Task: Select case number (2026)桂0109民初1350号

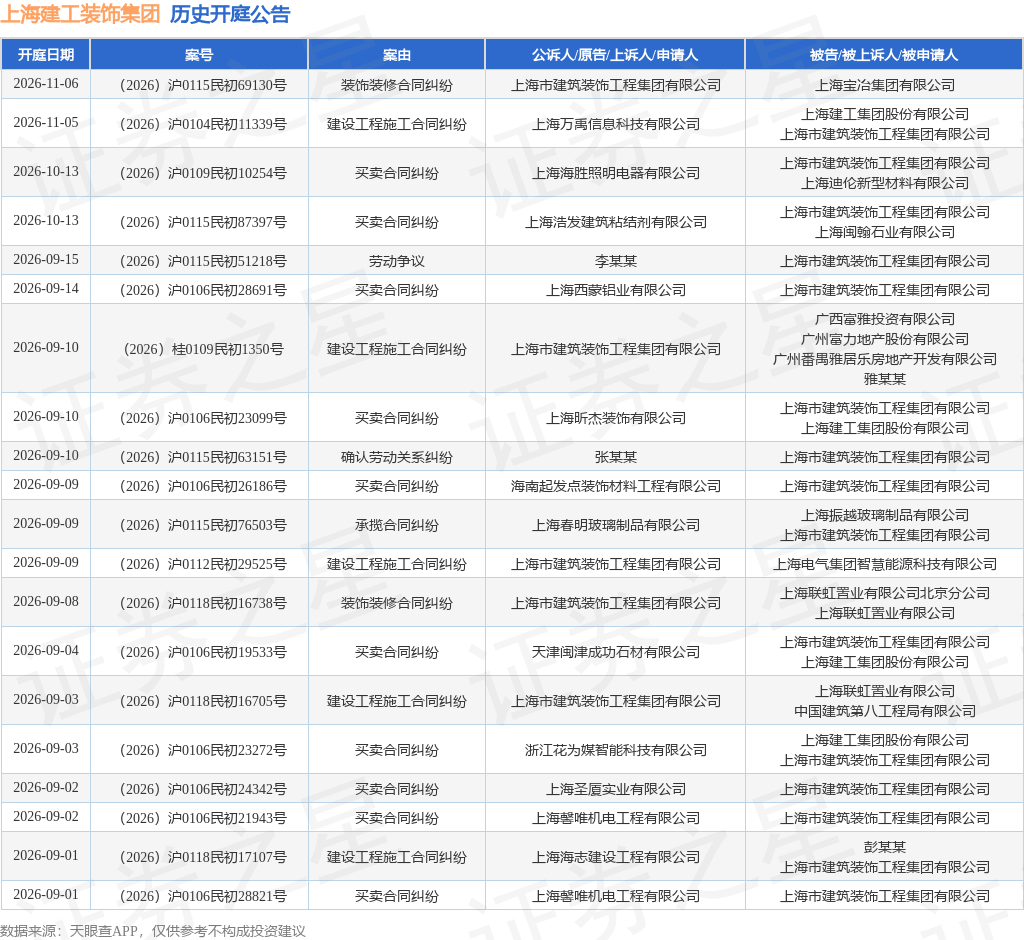Action: [x=203, y=349]
